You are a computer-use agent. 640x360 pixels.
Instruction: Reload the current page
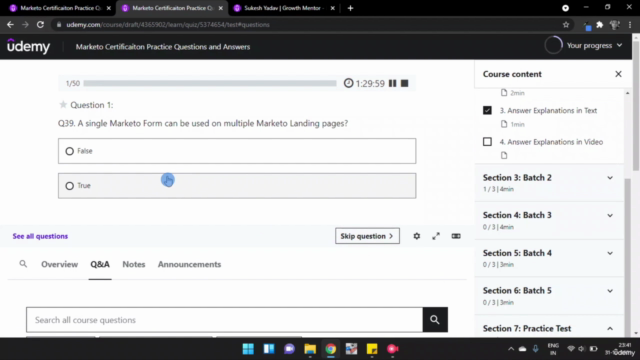click(40, 24)
